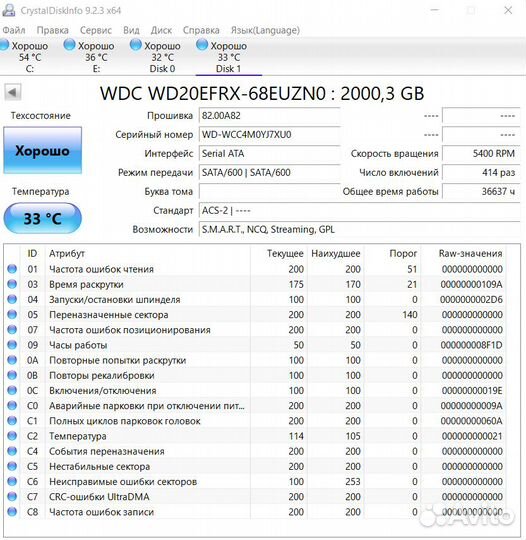This screenshot has height=540, width=526.
Task: Click the Атрибут column header
Action: point(67,253)
